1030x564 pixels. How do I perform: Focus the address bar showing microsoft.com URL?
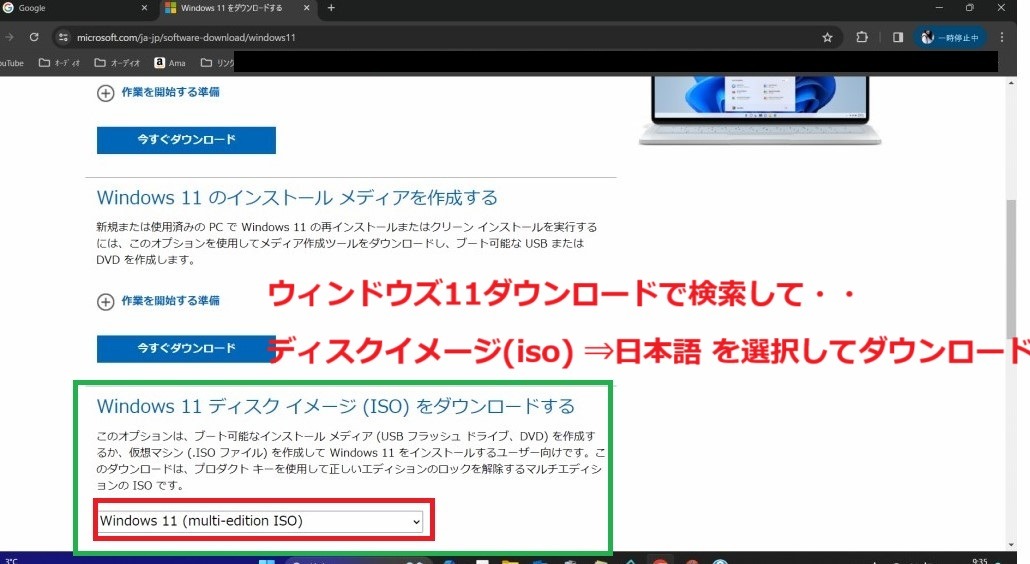447,37
